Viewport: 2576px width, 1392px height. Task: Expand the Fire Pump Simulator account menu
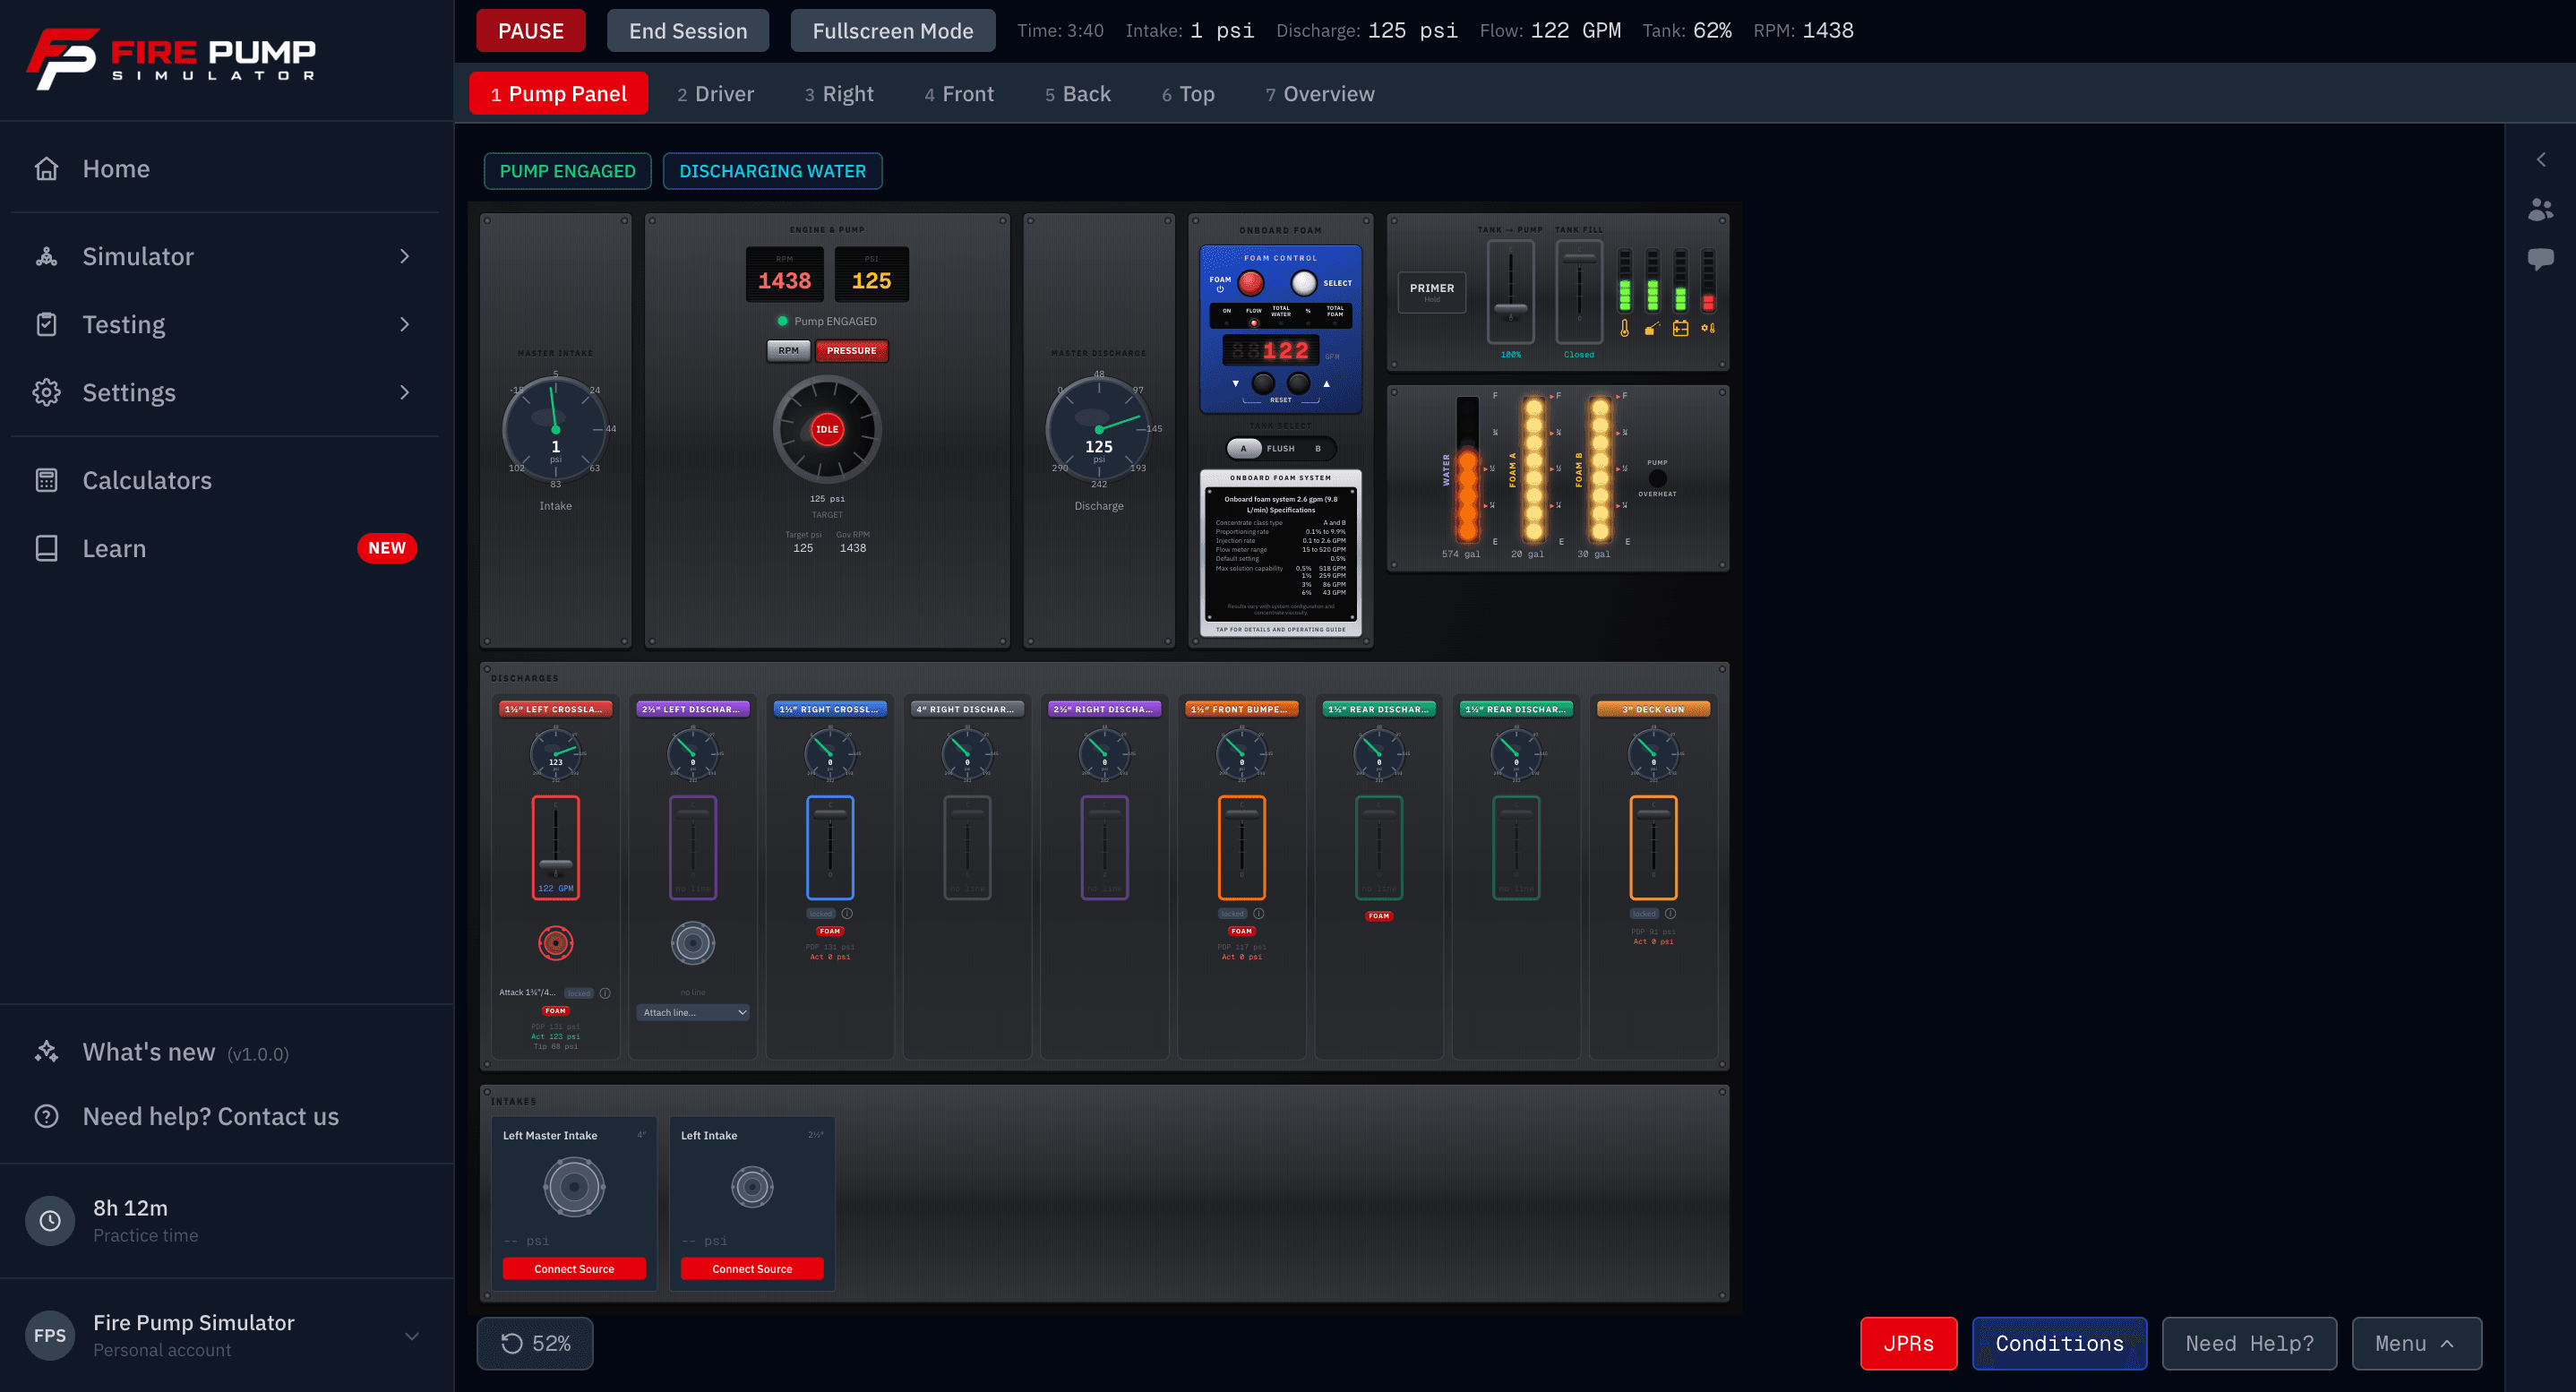pyautogui.click(x=226, y=1335)
